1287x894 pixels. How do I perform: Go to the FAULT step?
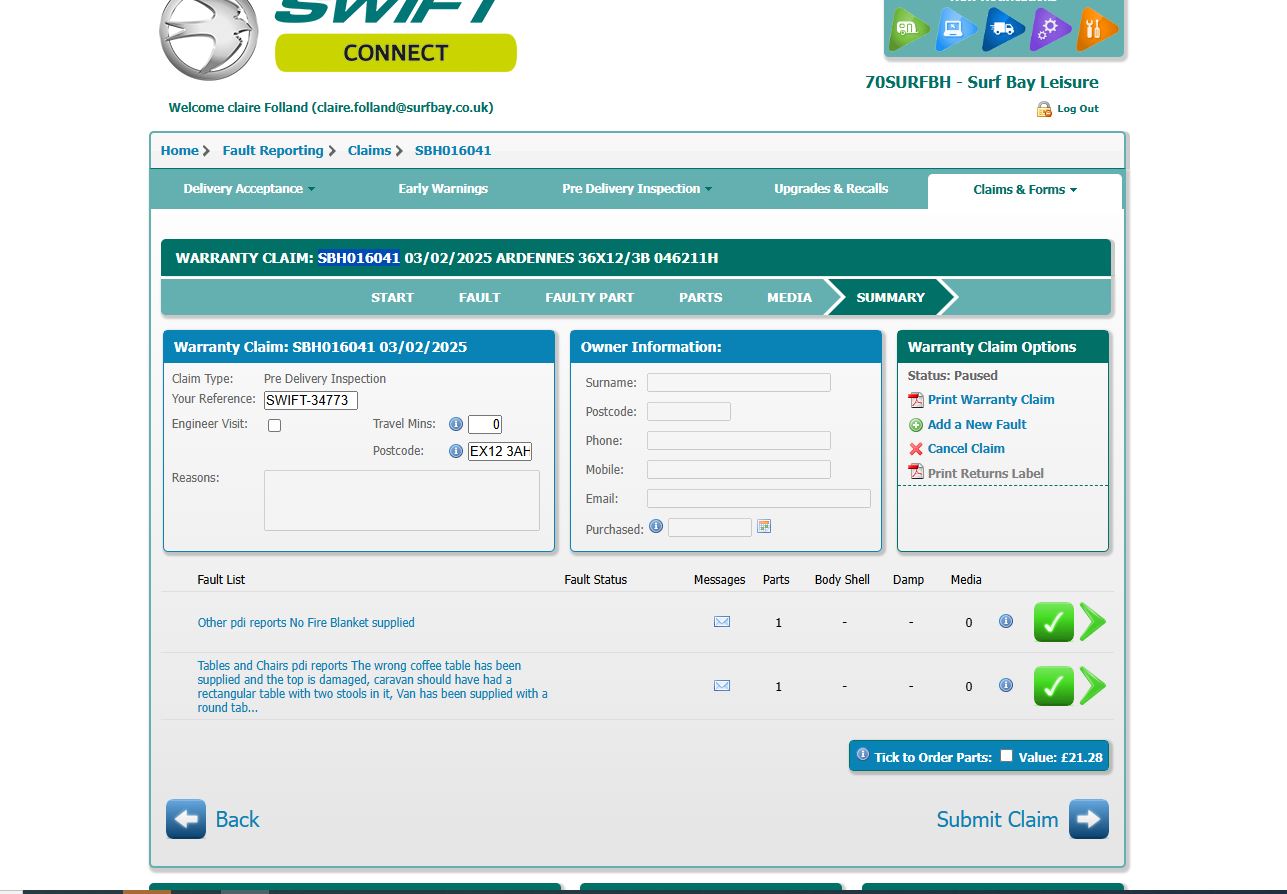480,297
